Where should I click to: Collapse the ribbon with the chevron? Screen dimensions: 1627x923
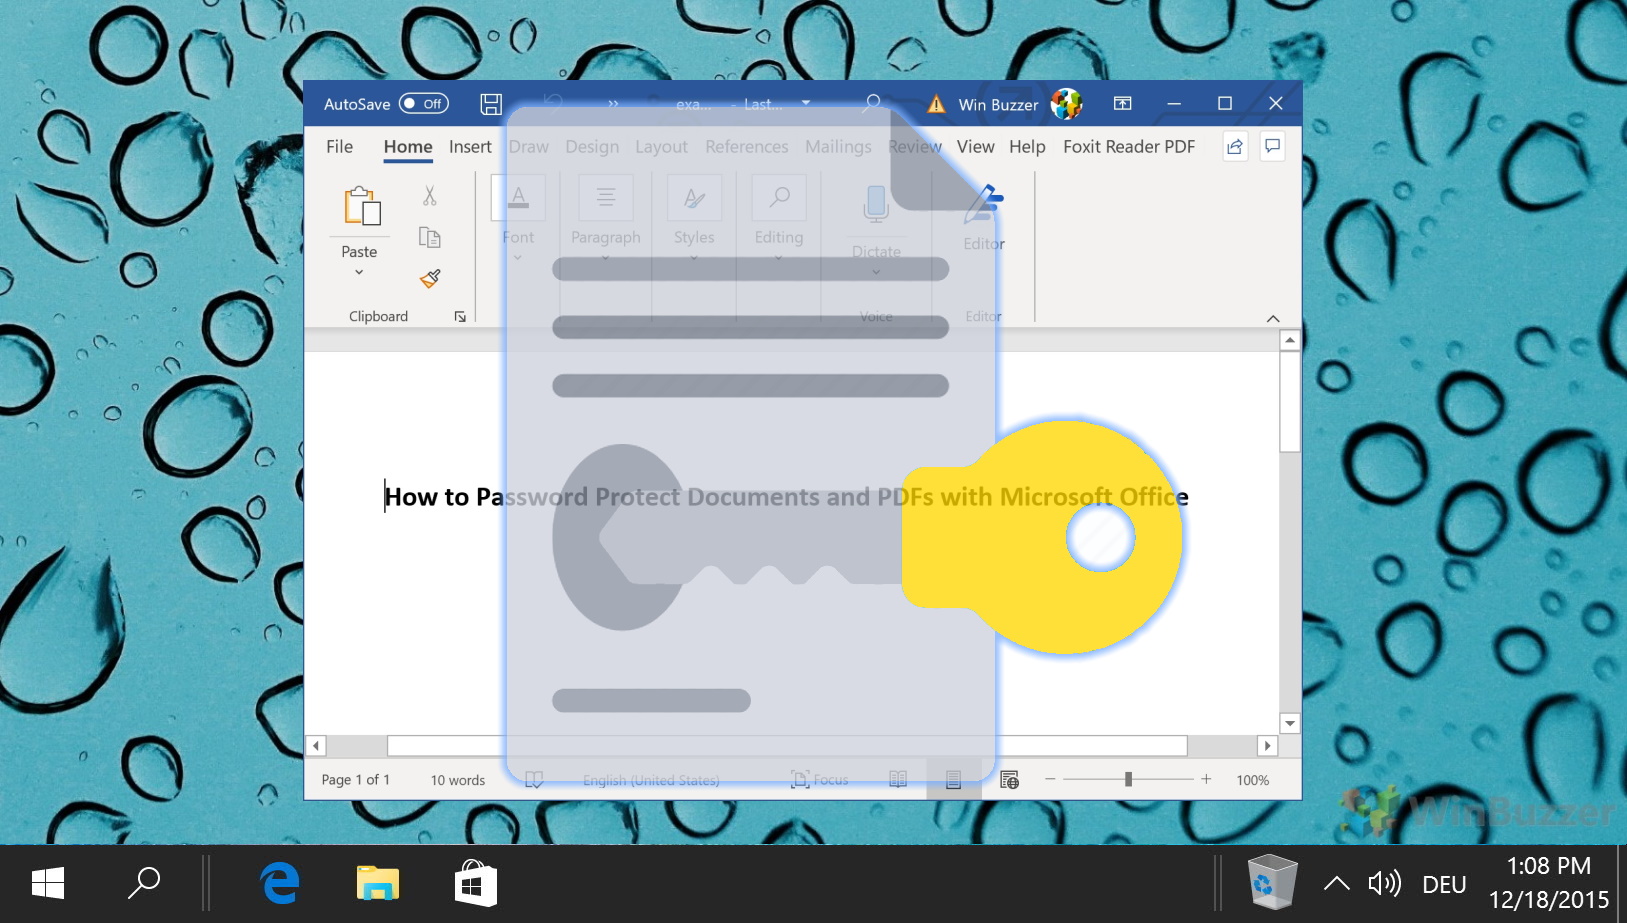pyautogui.click(x=1273, y=318)
